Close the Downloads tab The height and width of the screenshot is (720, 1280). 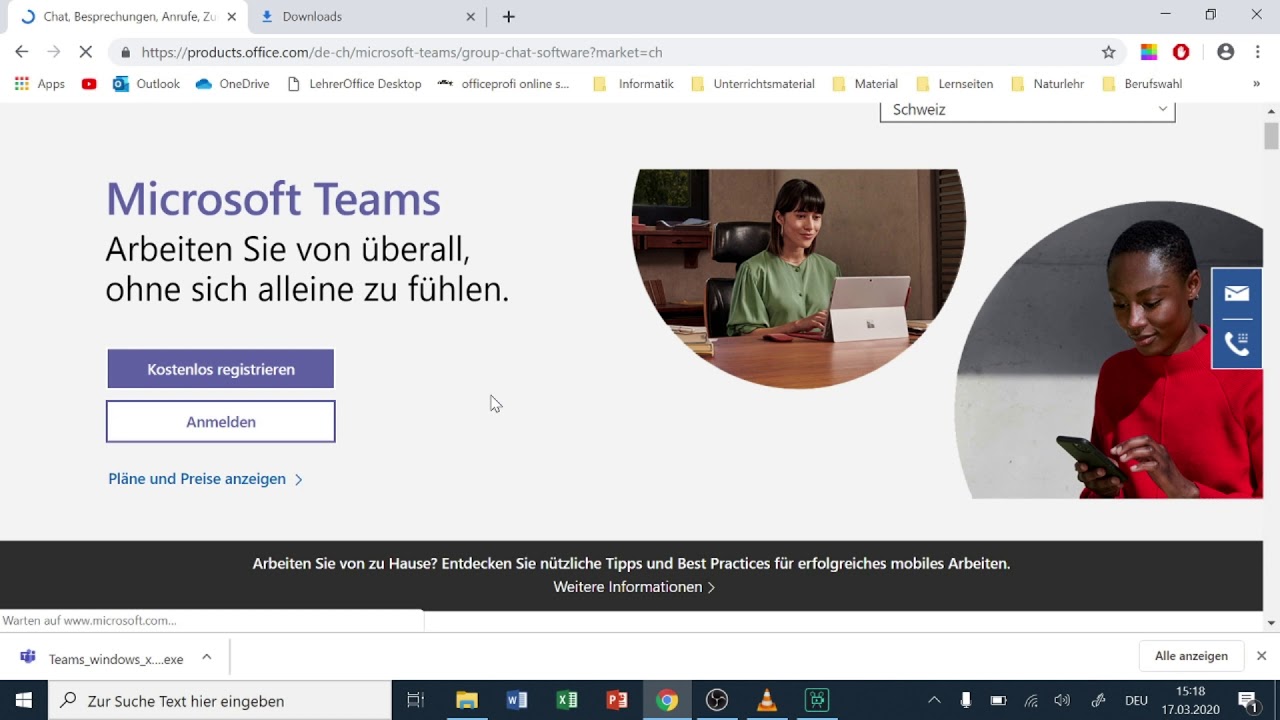471,16
